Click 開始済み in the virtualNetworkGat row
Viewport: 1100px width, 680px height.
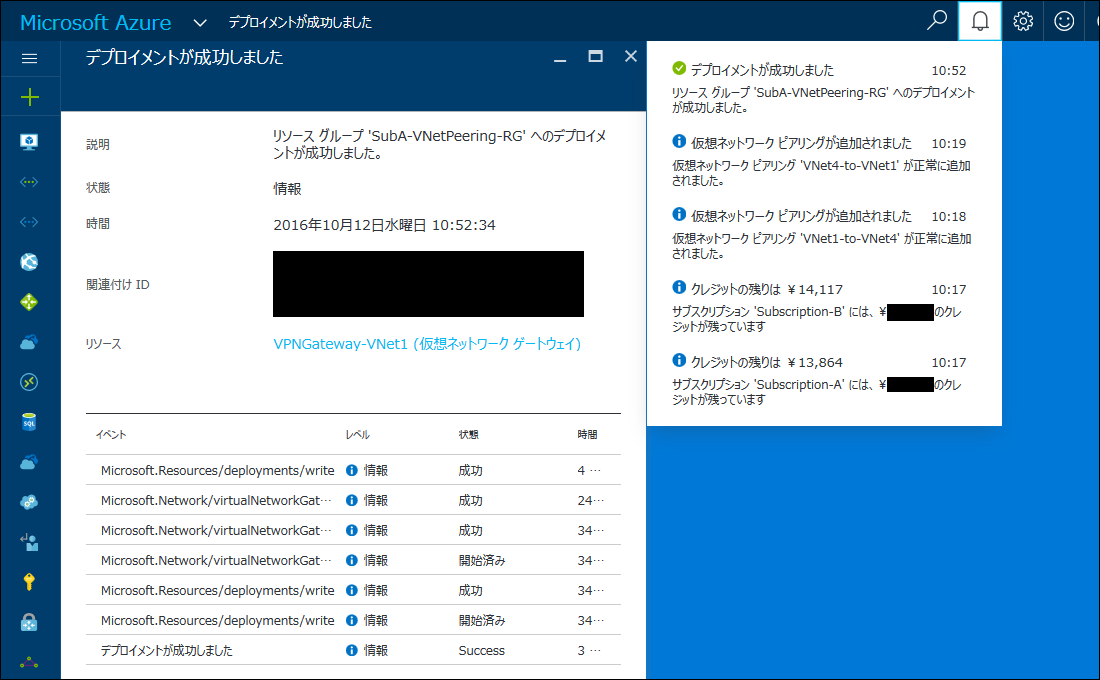(x=481, y=561)
